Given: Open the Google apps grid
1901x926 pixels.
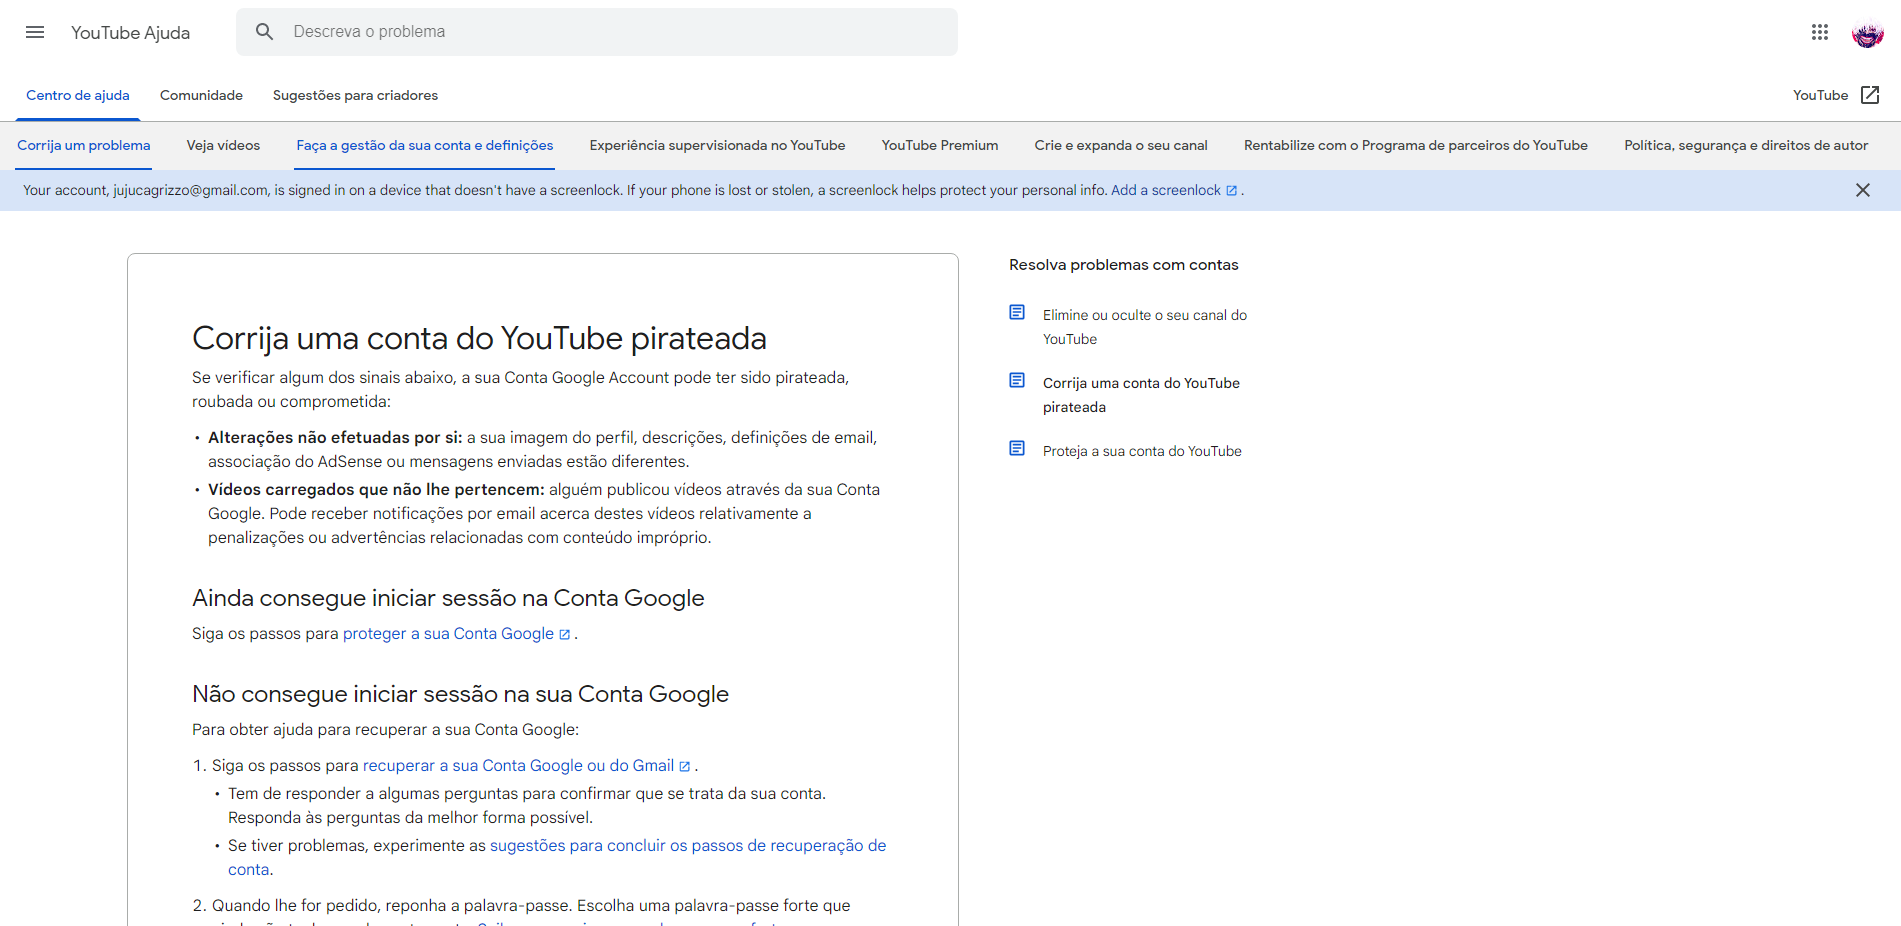Looking at the screenshot, I should (1820, 32).
